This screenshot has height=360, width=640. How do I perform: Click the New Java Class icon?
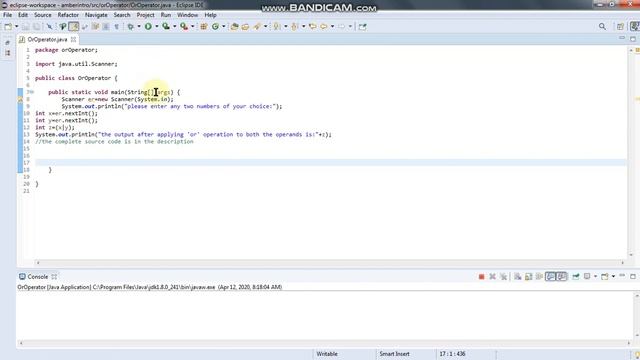tap(215, 27)
